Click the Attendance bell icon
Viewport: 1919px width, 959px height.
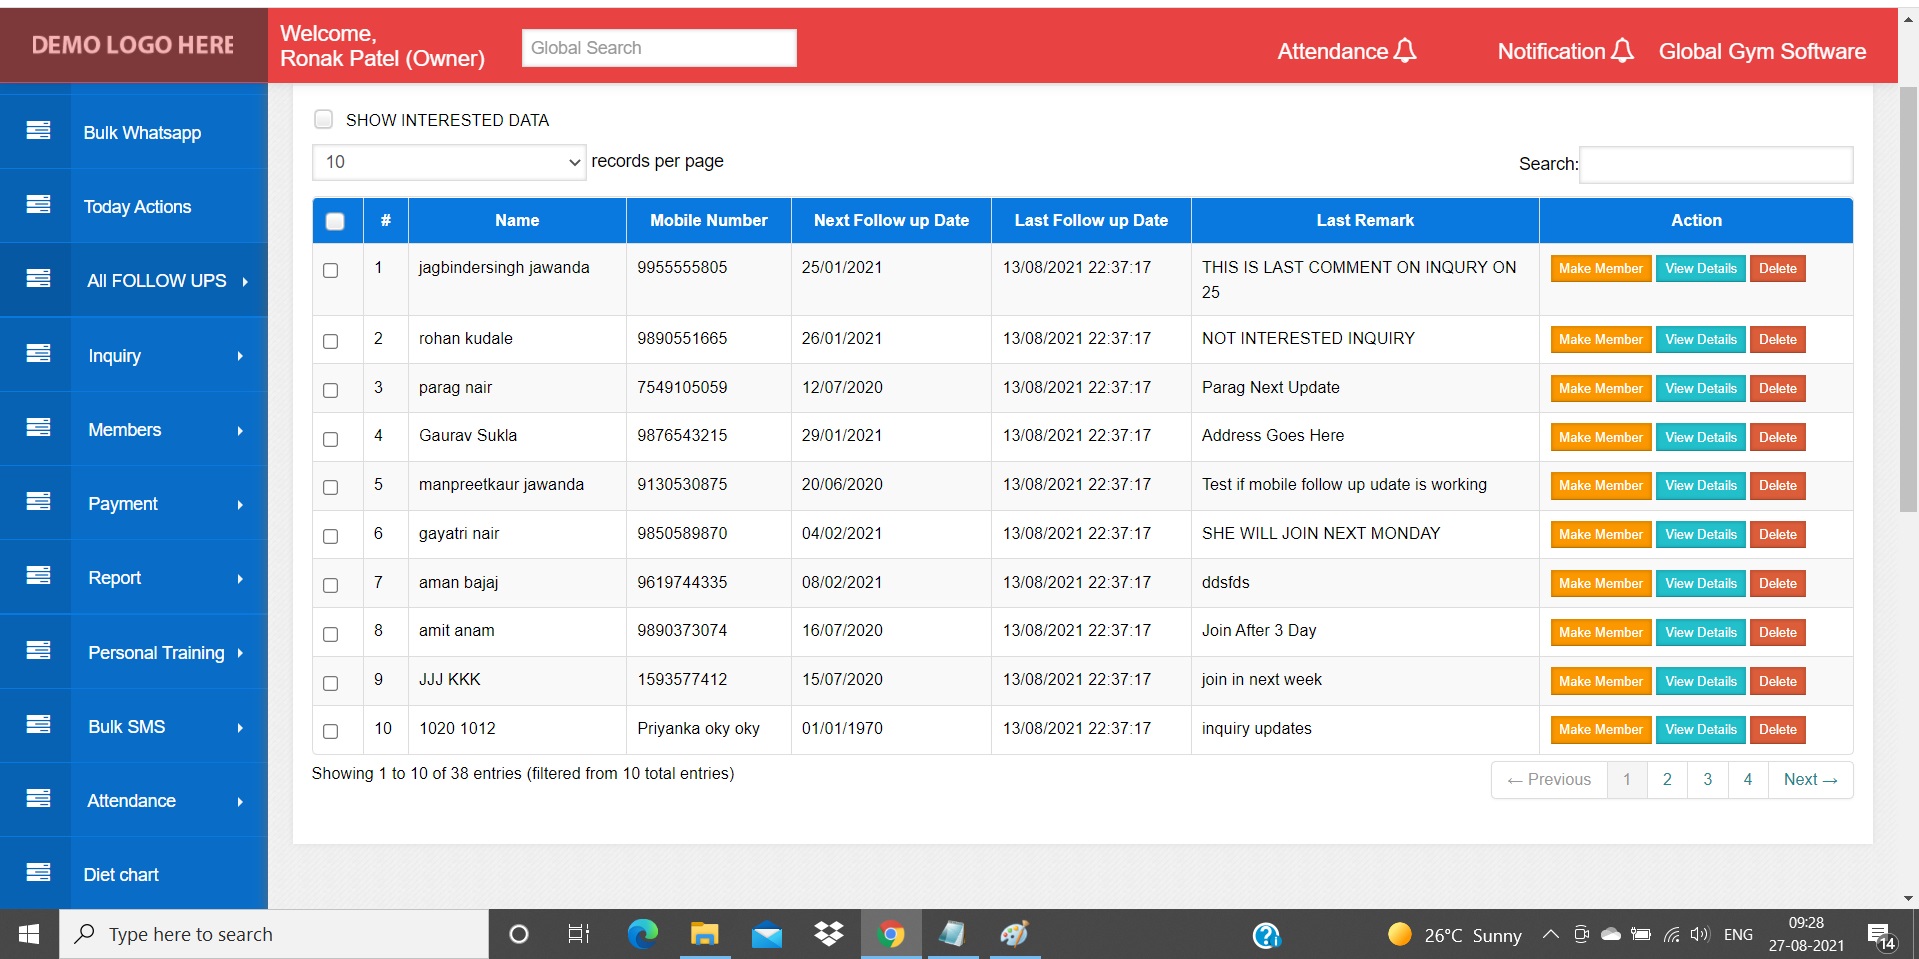pos(1406,50)
